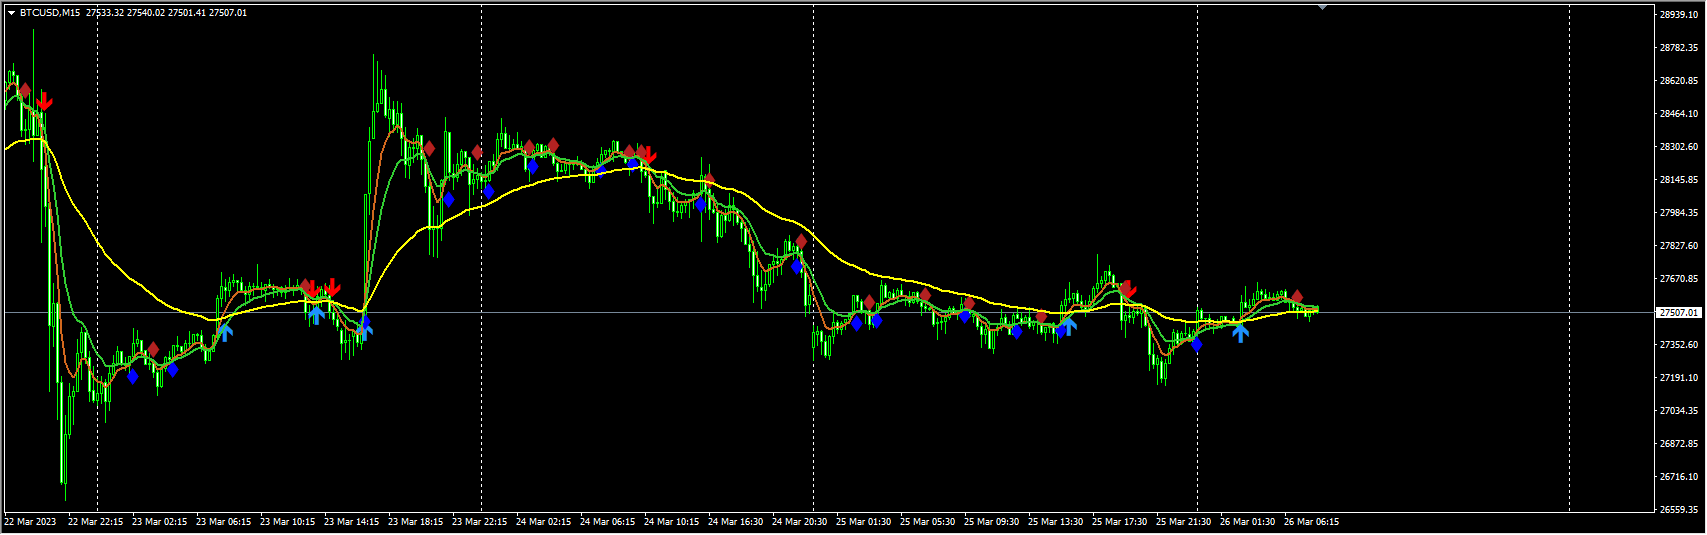
Task: Click the leftmost blue diamond signal marker
Action: pos(132,377)
